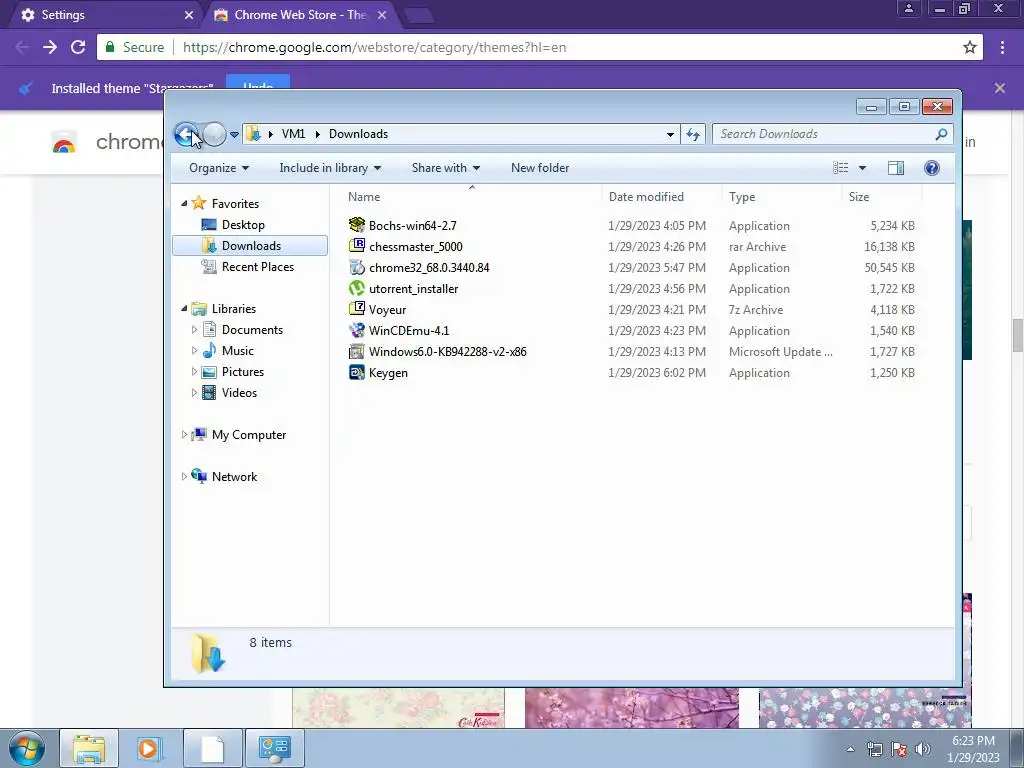Open the Include in library menu

point(330,168)
